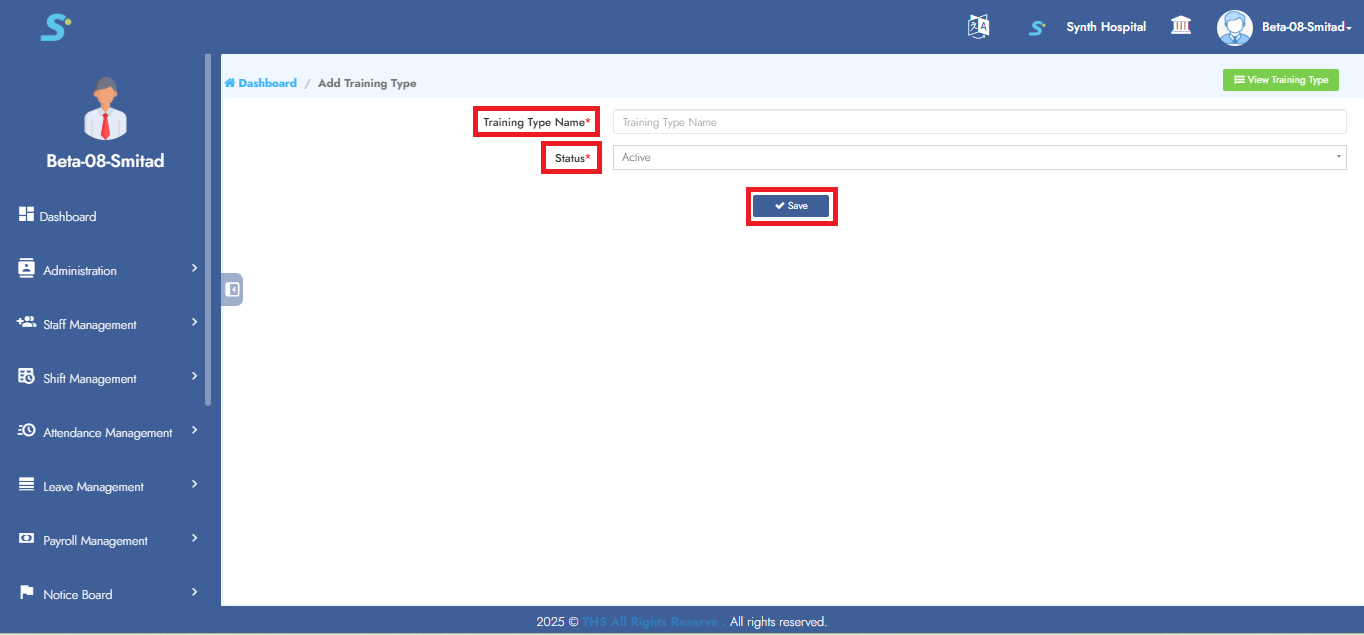Click the language translate icon in header
This screenshot has width=1364, height=635.
pos(978,27)
